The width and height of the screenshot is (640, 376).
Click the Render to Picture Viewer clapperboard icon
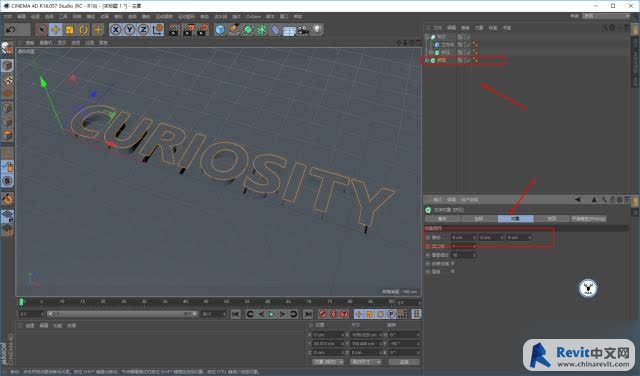pos(188,30)
